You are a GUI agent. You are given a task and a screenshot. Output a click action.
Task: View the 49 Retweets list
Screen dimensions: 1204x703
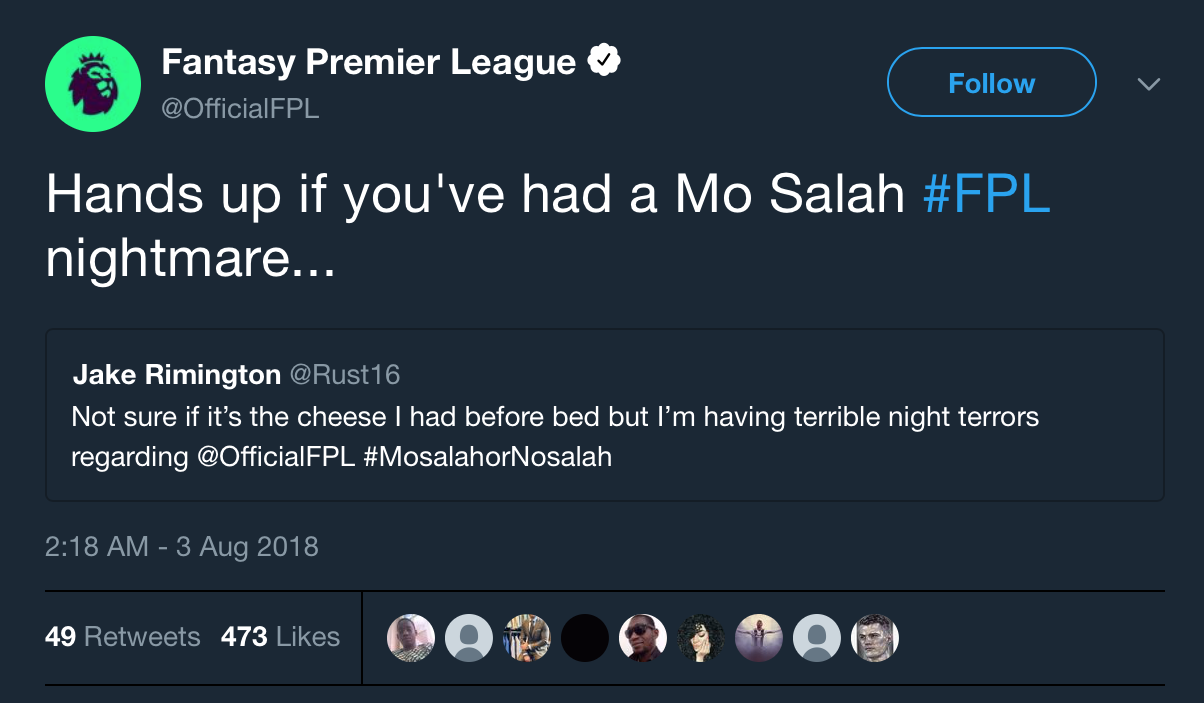[x=123, y=637]
